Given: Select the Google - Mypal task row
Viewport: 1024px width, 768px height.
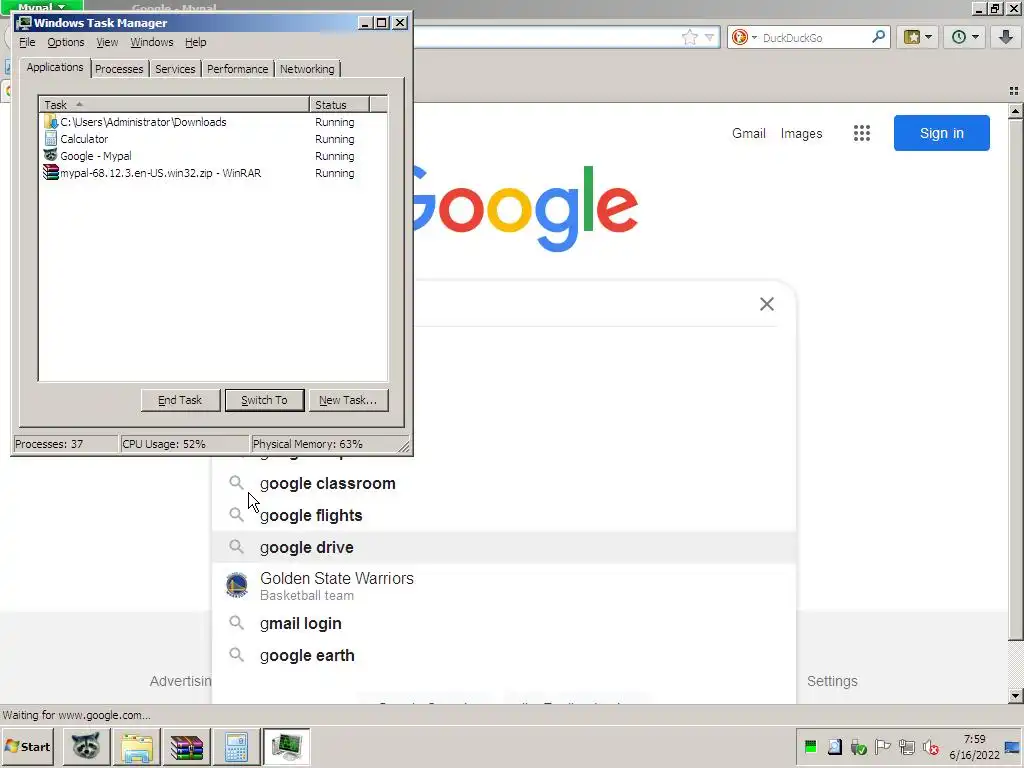Looking at the screenshot, I should point(213,156).
